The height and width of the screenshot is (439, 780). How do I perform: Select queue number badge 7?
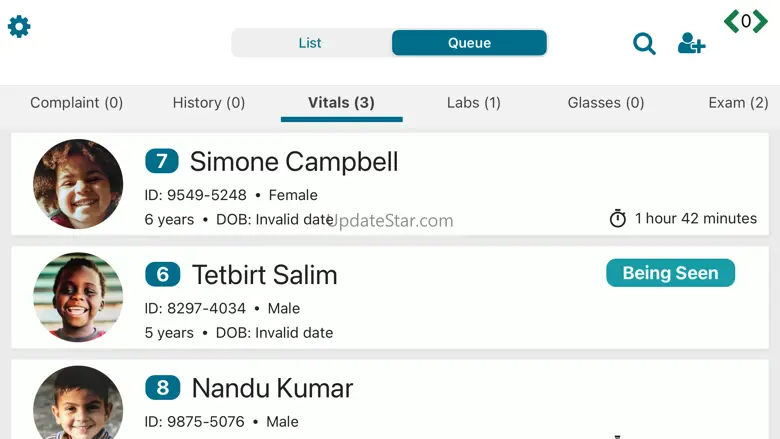(162, 161)
